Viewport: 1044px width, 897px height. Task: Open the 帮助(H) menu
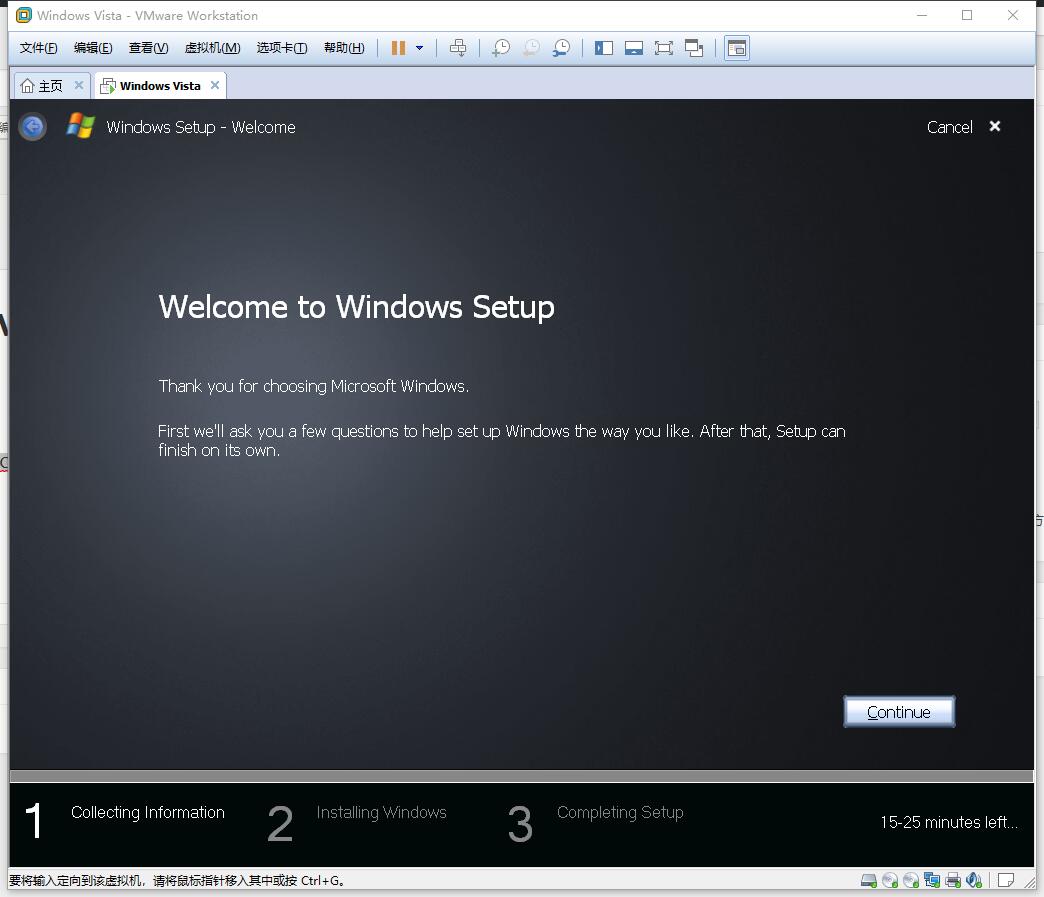[x=344, y=48]
